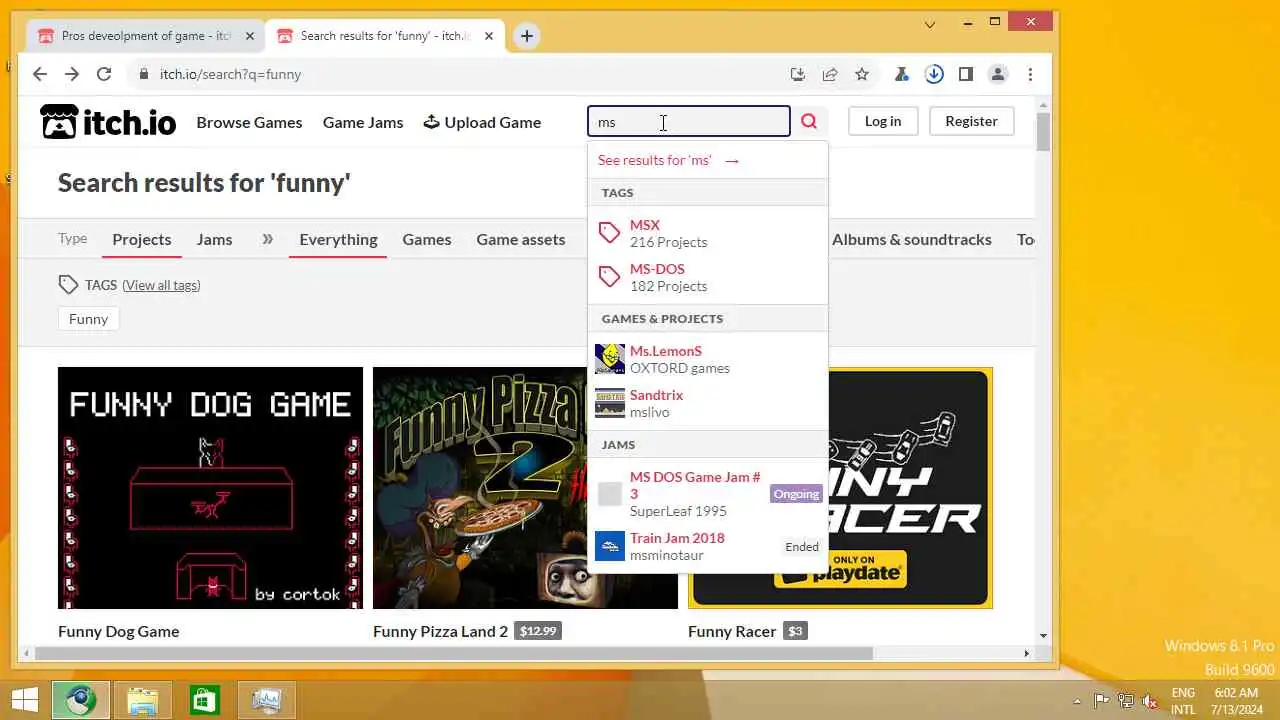Open the browser profile avatar

pyautogui.click(x=998, y=74)
